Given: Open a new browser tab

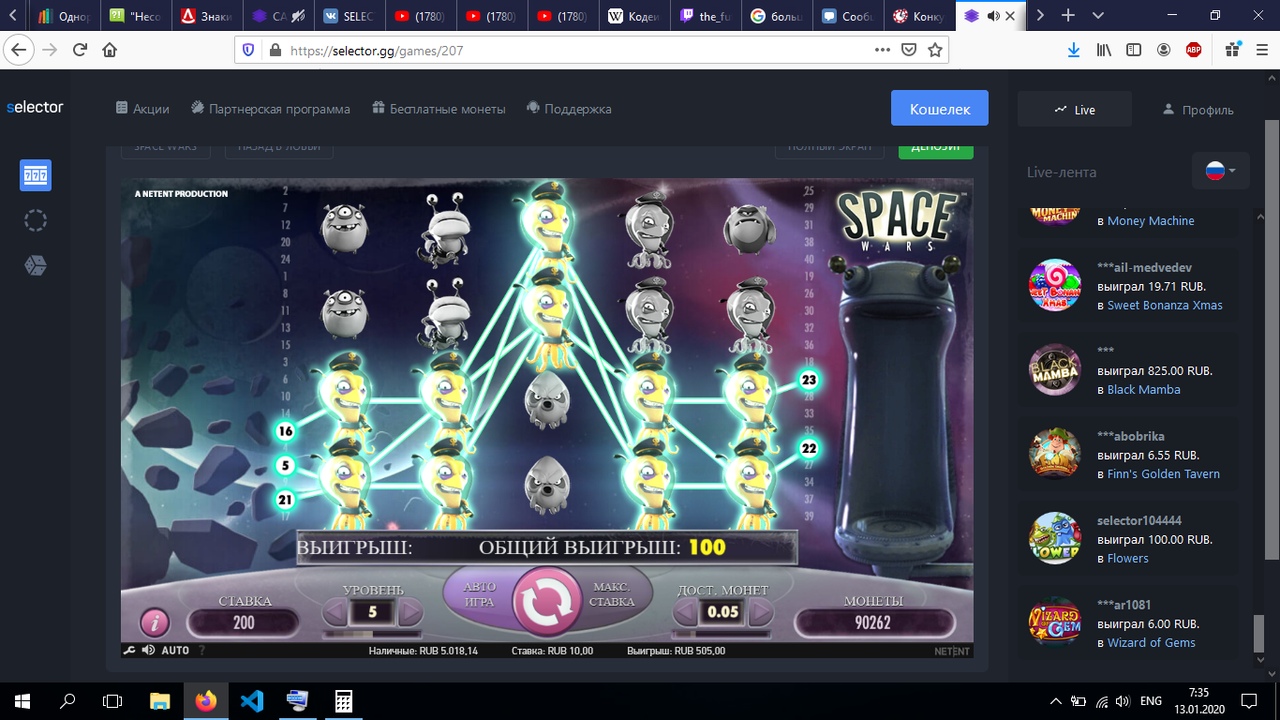Looking at the screenshot, I should coord(1069,16).
